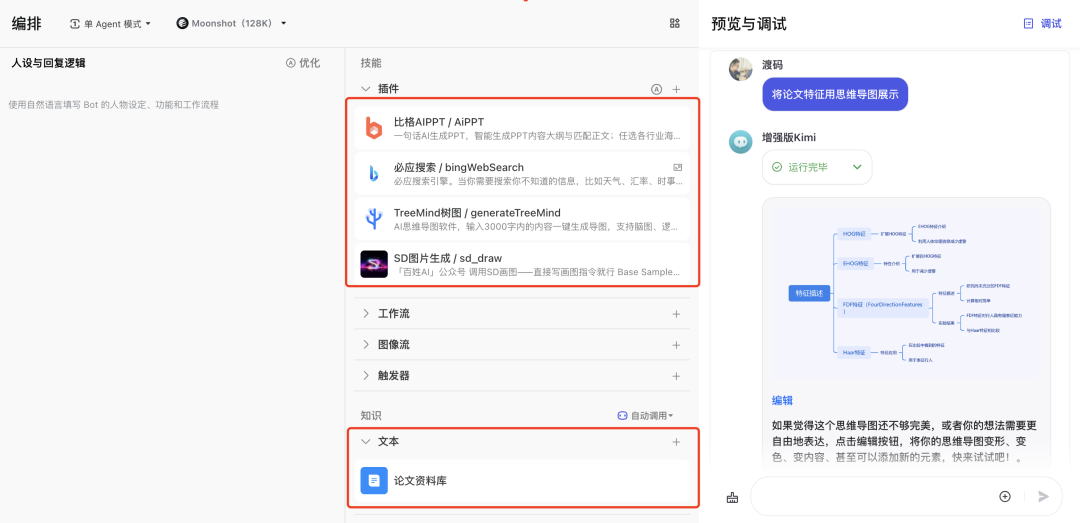
Task: Add an image flow via the 图像流 plus icon
Action: (676, 344)
